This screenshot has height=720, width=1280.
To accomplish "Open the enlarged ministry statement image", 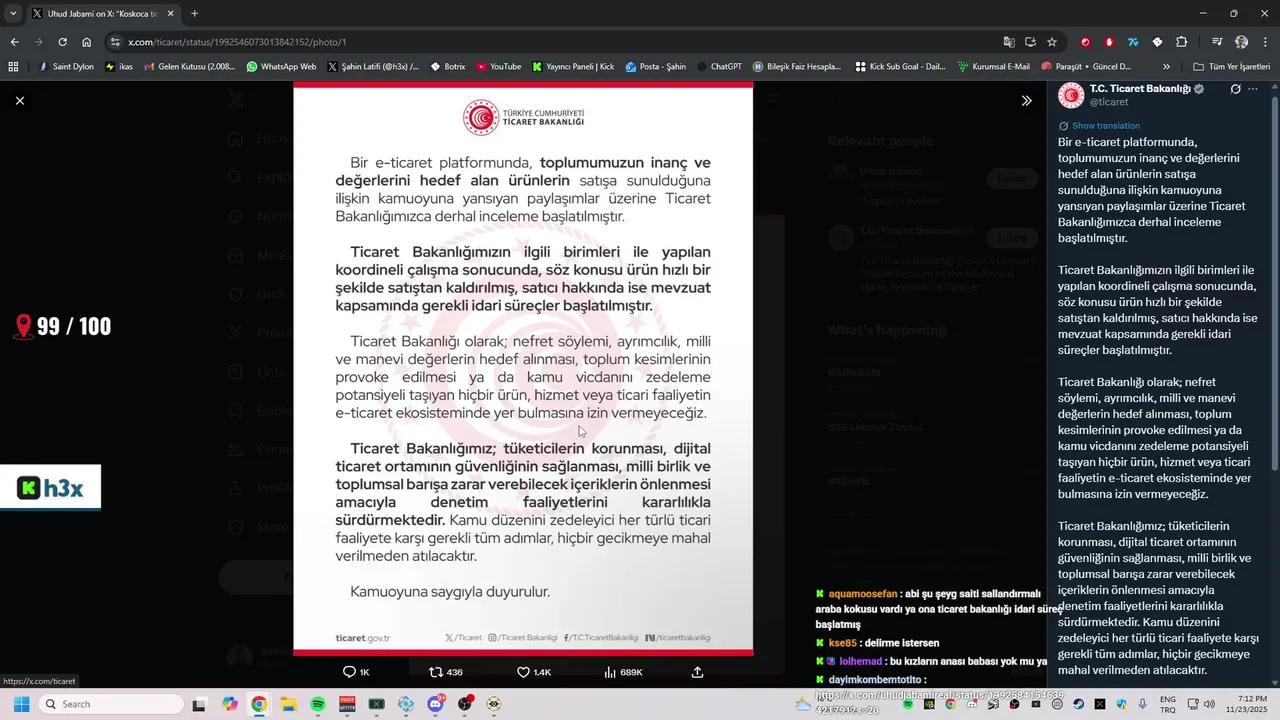I will (523, 369).
